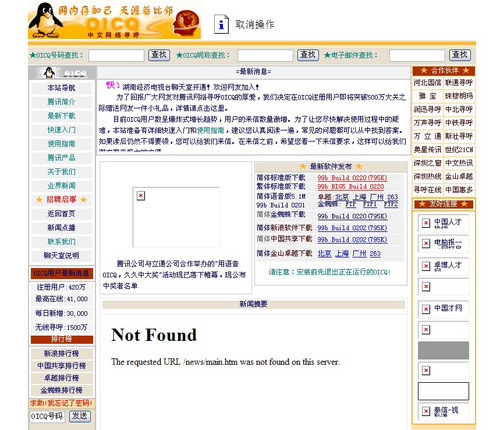Click 广州 in the 简体金山卓越下载 row

coord(359,254)
